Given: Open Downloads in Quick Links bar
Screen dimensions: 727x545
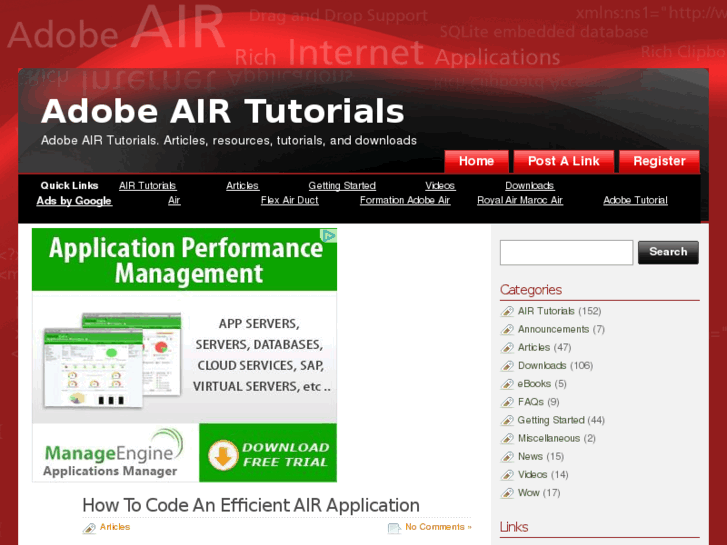Looking at the screenshot, I should [x=529, y=186].
